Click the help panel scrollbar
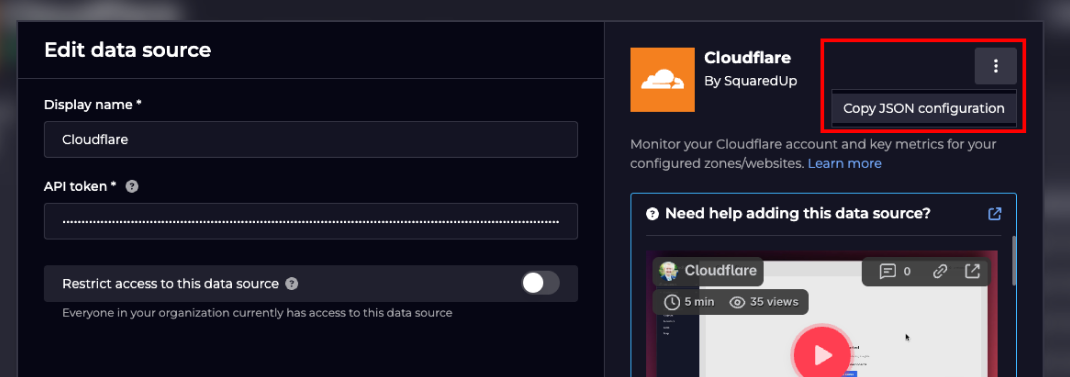Viewport: 1070px width, 377px height. point(1013,261)
